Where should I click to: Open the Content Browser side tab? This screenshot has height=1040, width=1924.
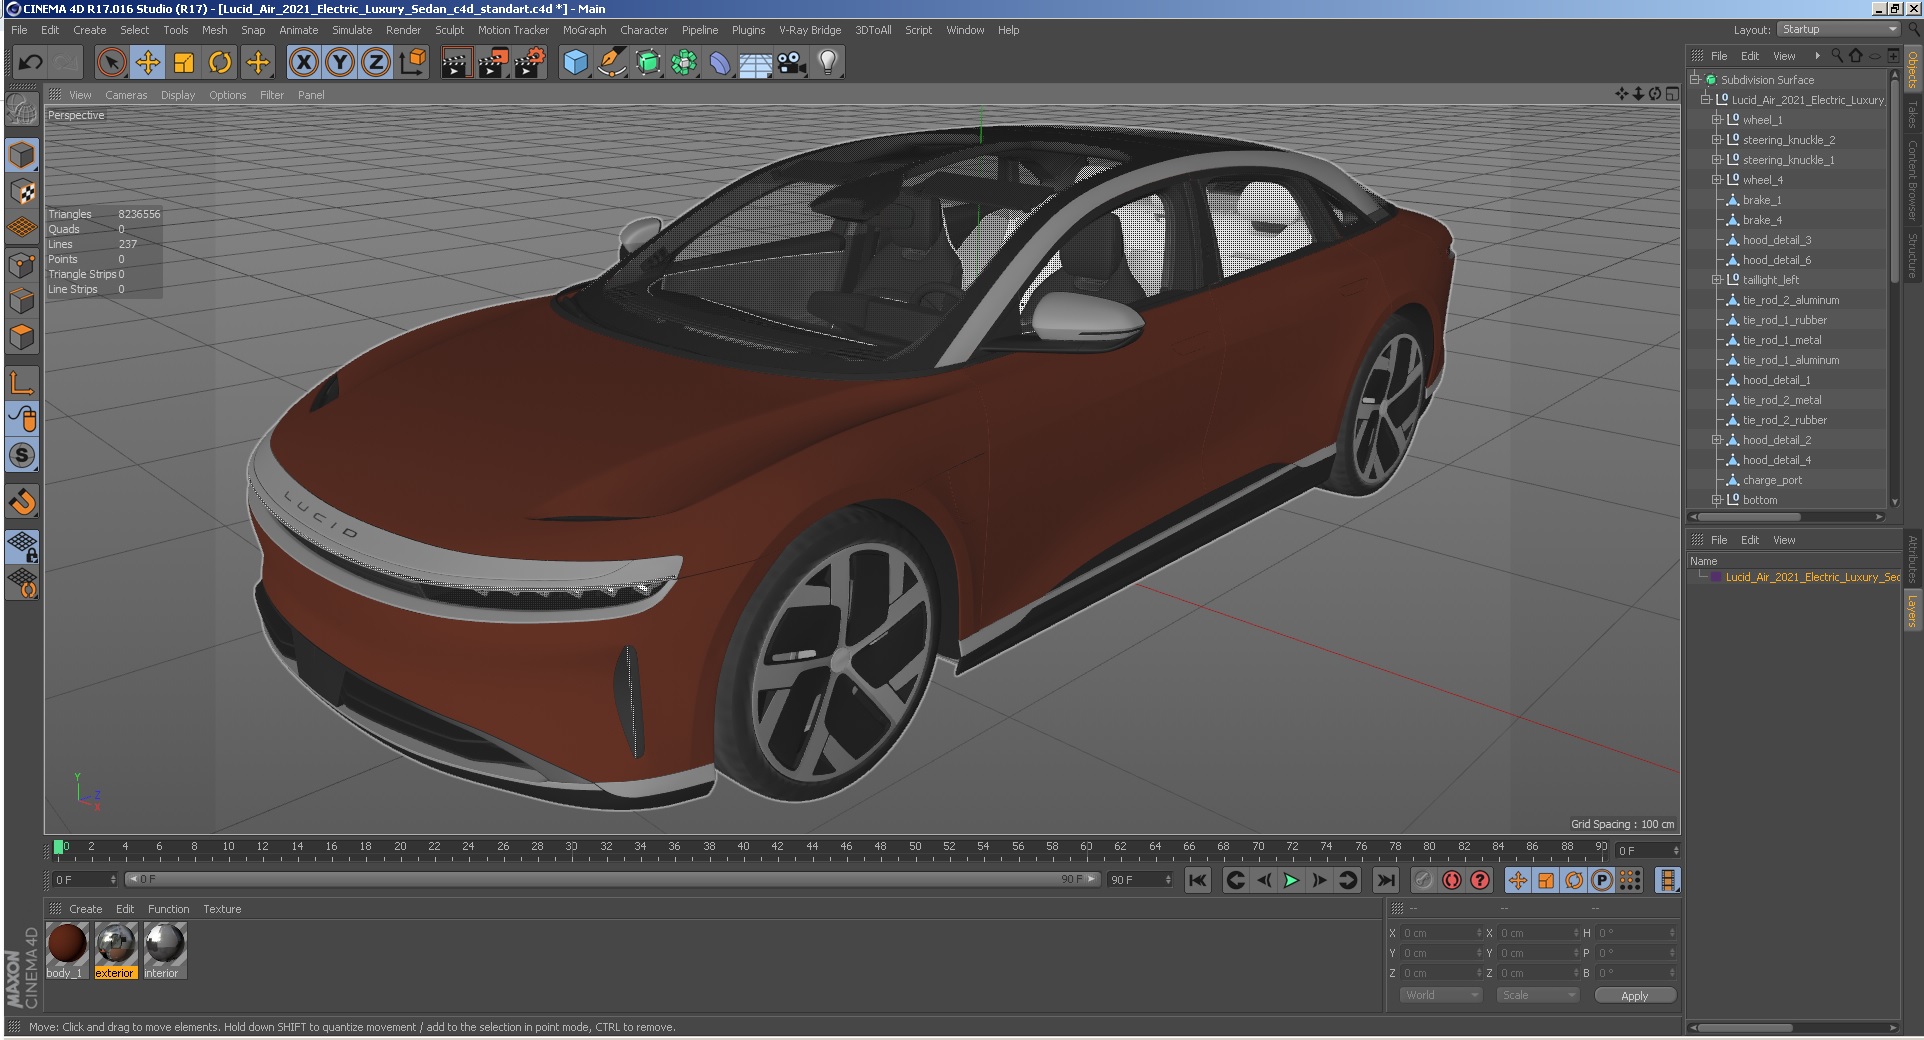tap(1912, 180)
